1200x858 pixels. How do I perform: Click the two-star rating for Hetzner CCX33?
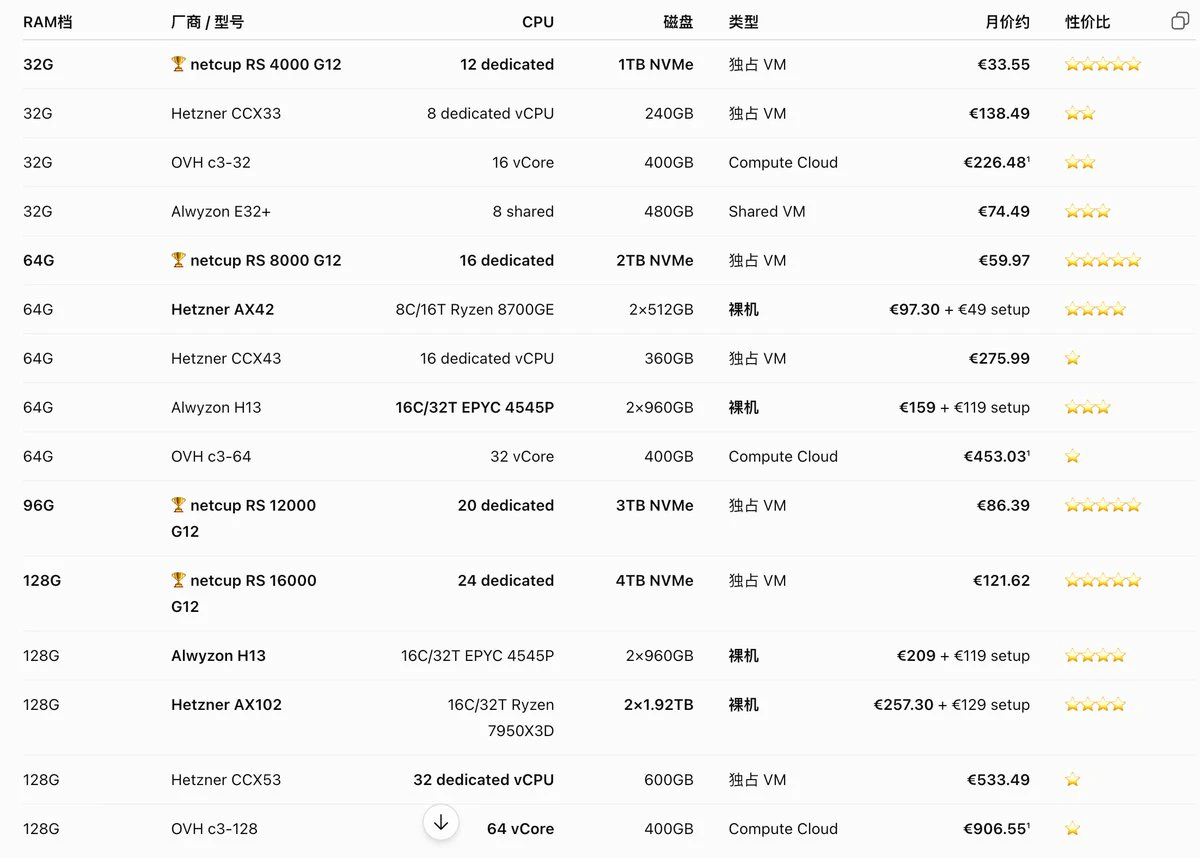(1081, 113)
